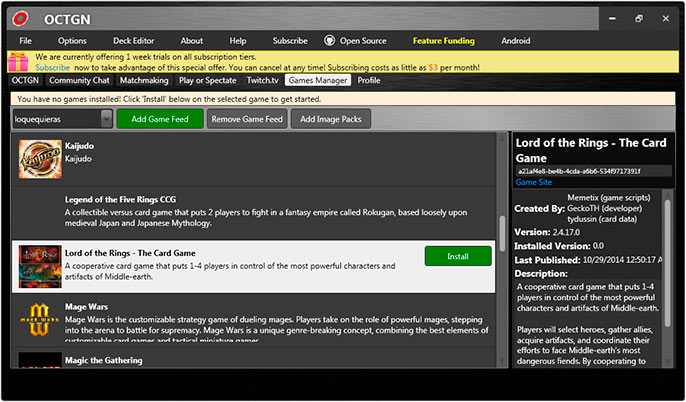The height and width of the screenshot is (402, 686).
Task: Click the OCTGN red logo icon
Action: click(20, 18)
